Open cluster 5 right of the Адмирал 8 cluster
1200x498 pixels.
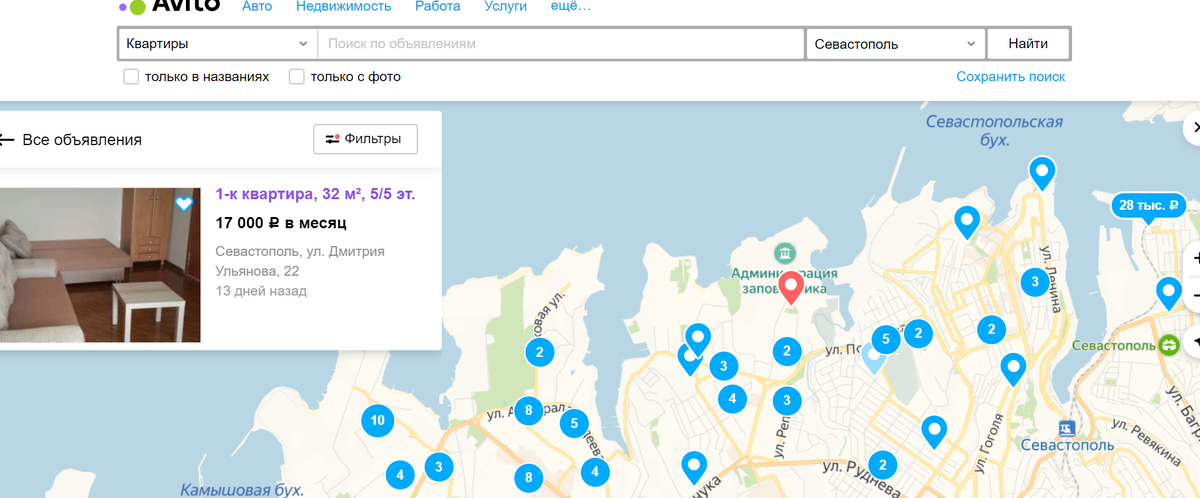573,423
